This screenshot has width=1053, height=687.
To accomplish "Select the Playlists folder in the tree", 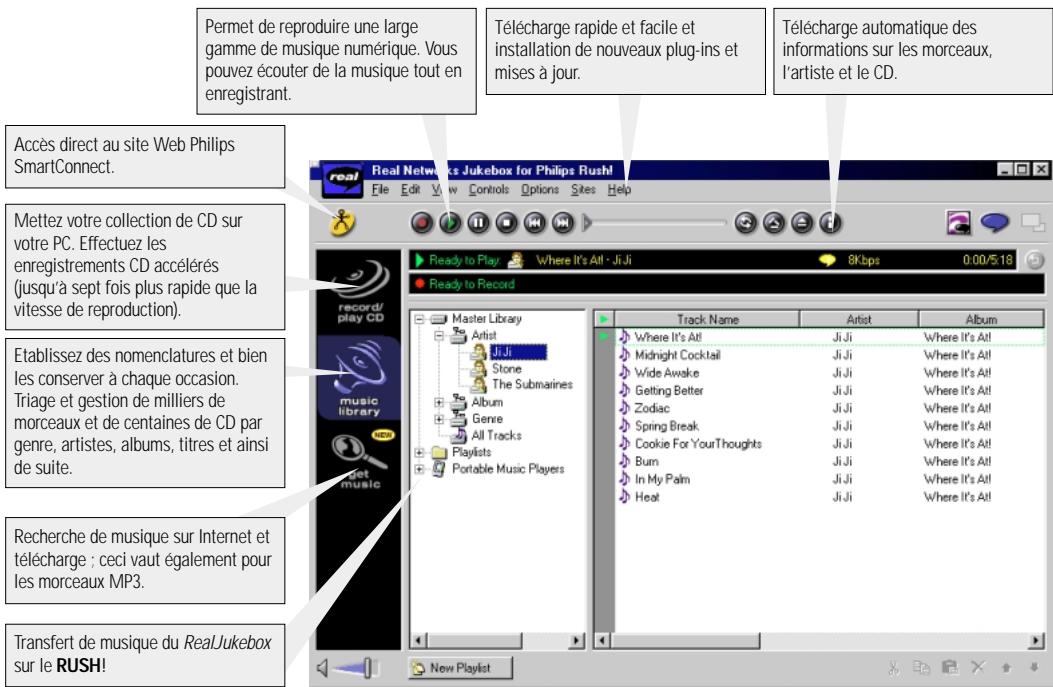I will (462, 452).
